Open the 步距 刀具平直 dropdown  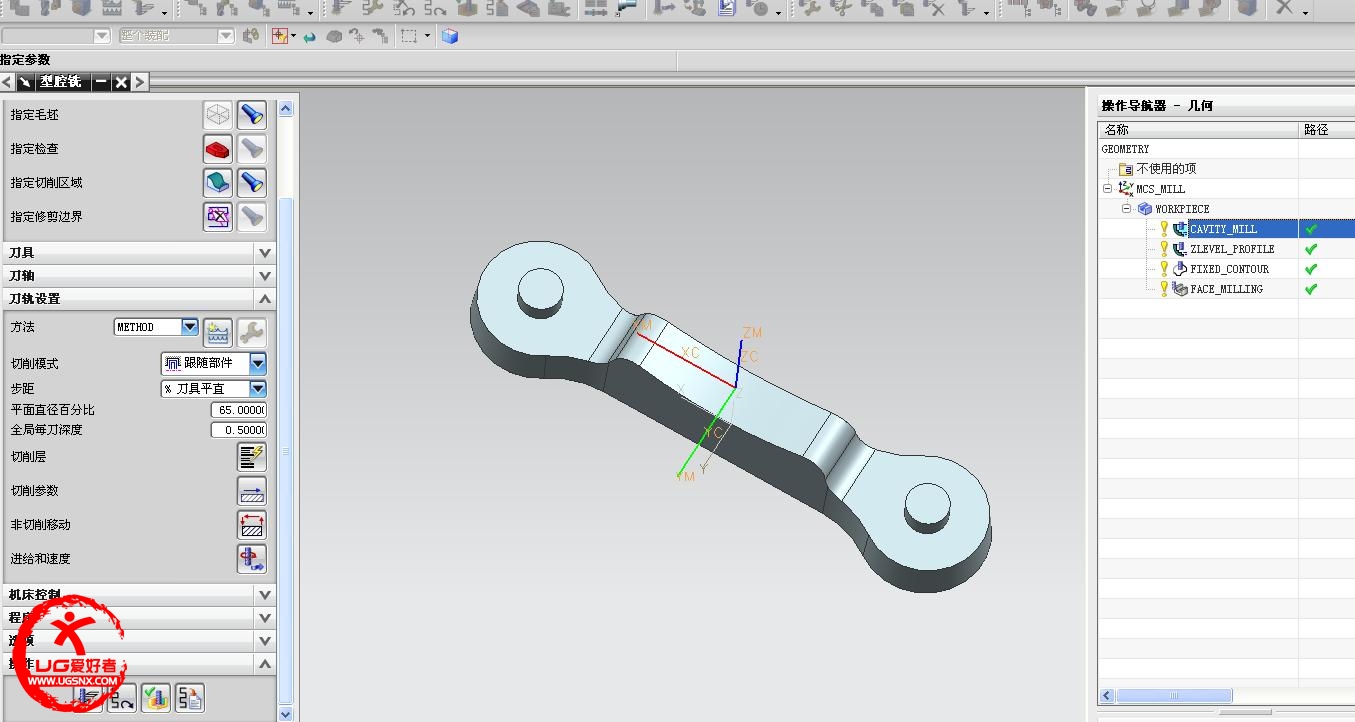[258, 389]
